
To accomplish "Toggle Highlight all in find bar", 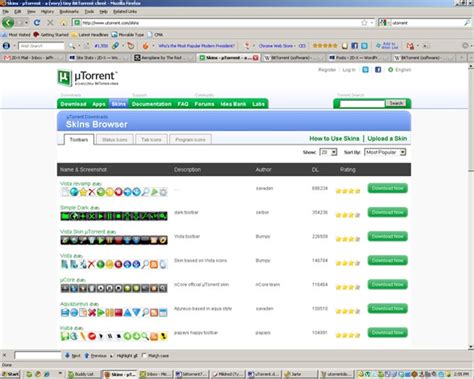I will tap(124, 356).
